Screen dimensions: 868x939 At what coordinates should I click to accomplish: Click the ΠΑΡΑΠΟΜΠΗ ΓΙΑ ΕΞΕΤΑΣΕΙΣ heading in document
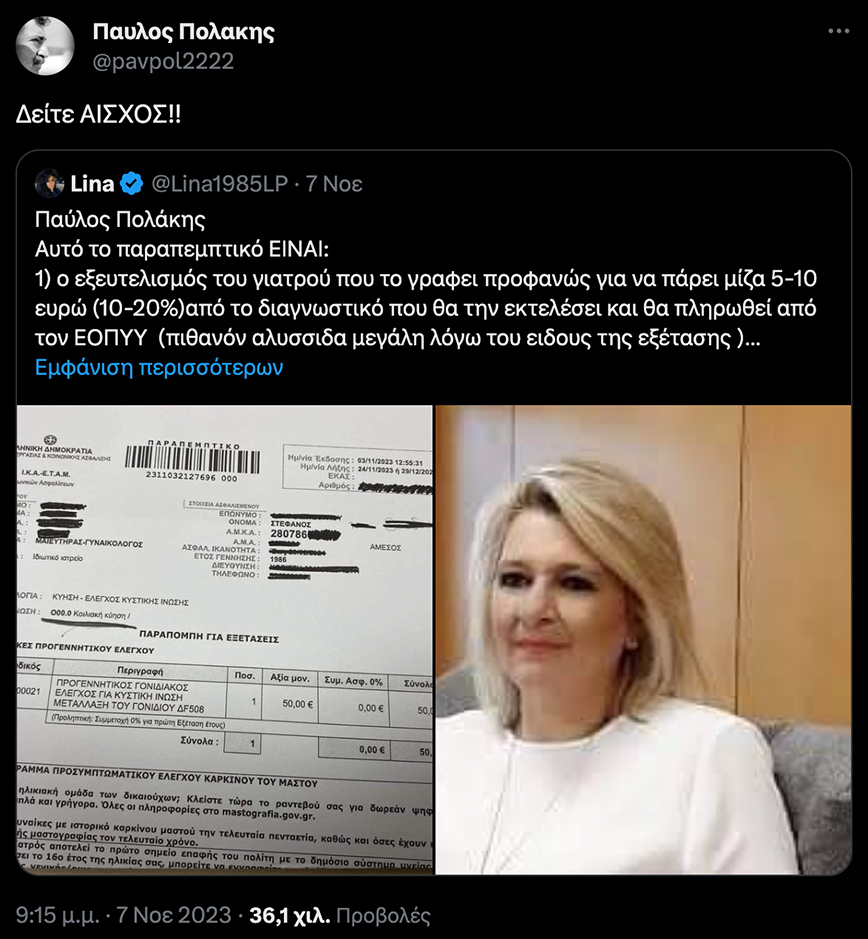[209, 637]
